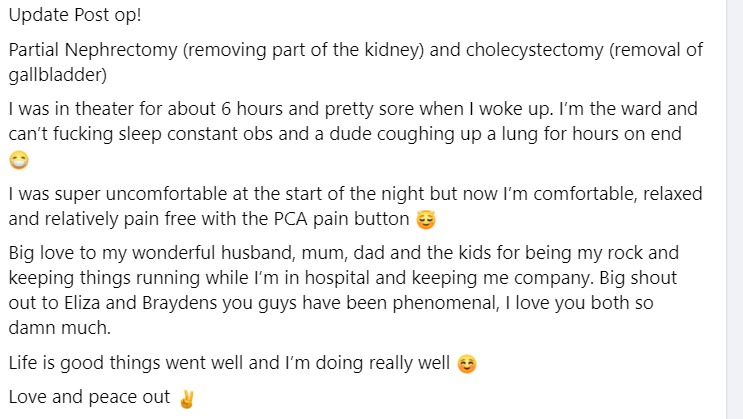Click the text 'damn much.'
743x419 pixels.
60,328
